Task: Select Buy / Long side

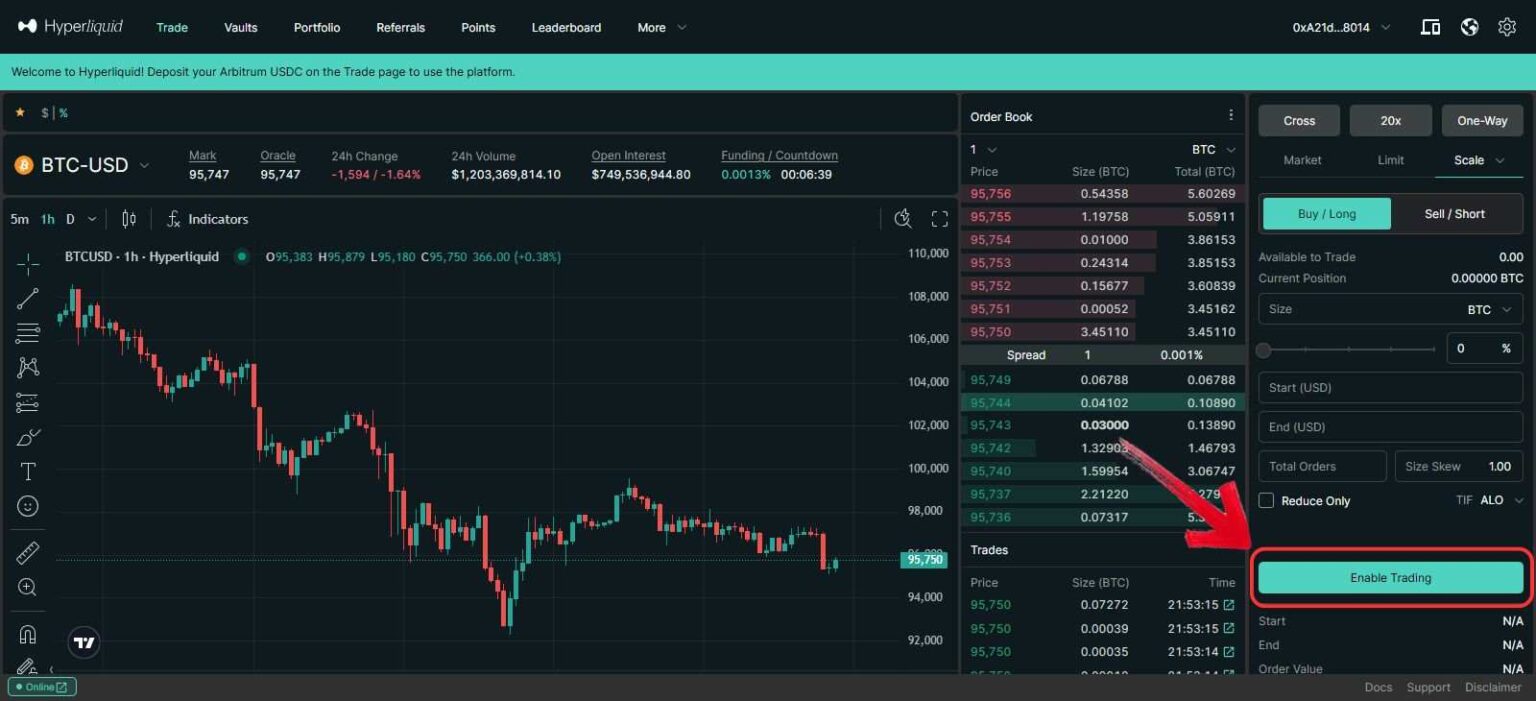Action: pyautogui.click(x=1326, y=214)
